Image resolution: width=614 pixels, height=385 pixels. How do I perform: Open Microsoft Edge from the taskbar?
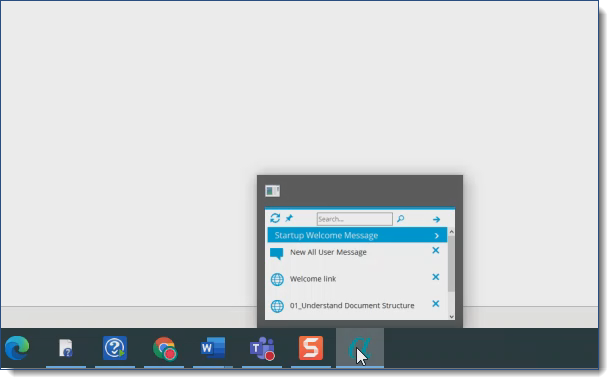pos(17,348)
